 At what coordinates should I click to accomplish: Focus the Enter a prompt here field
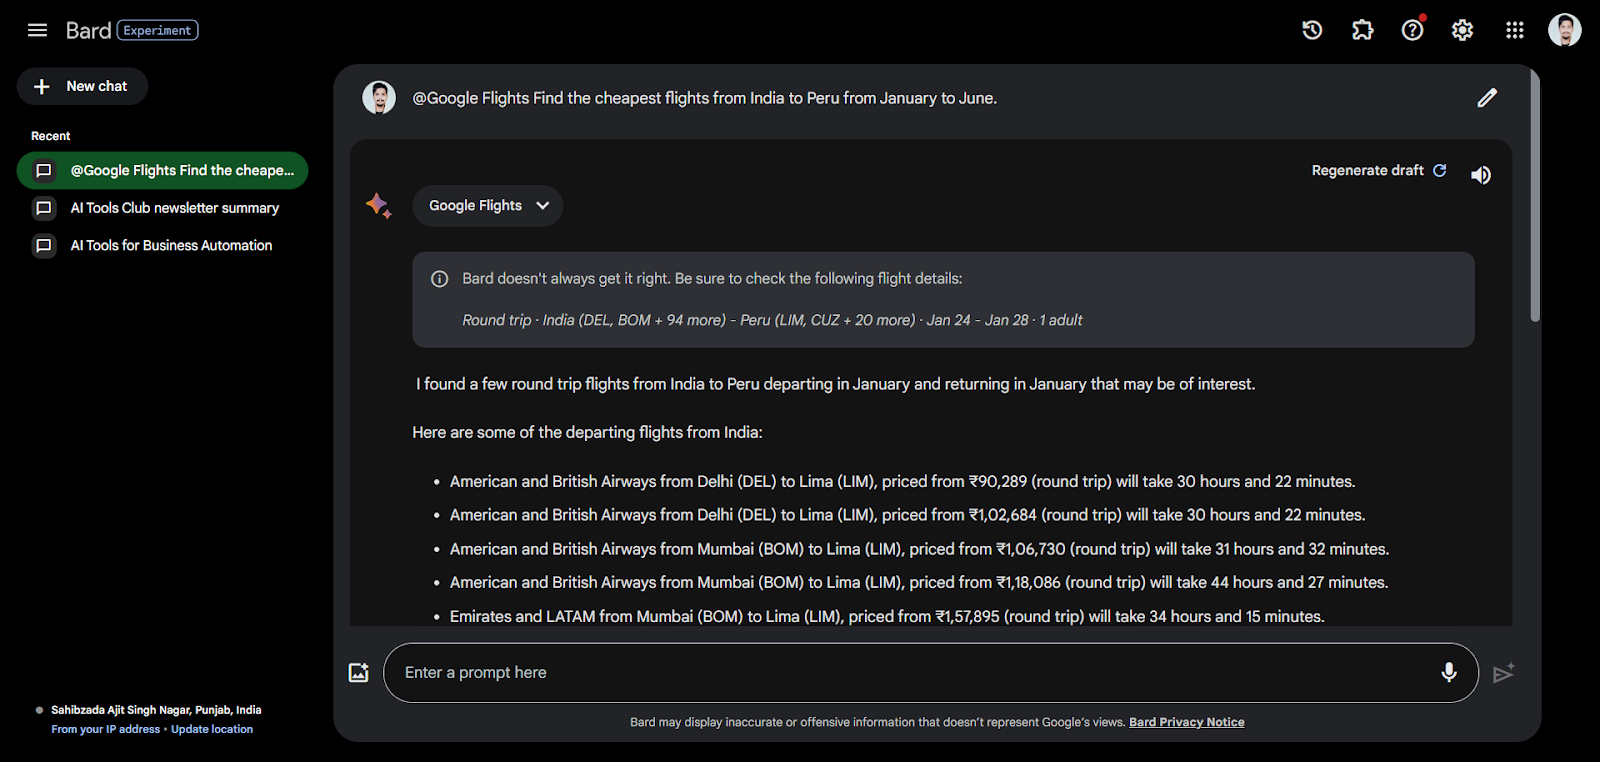pyautogui.click(x=930, y=673)
